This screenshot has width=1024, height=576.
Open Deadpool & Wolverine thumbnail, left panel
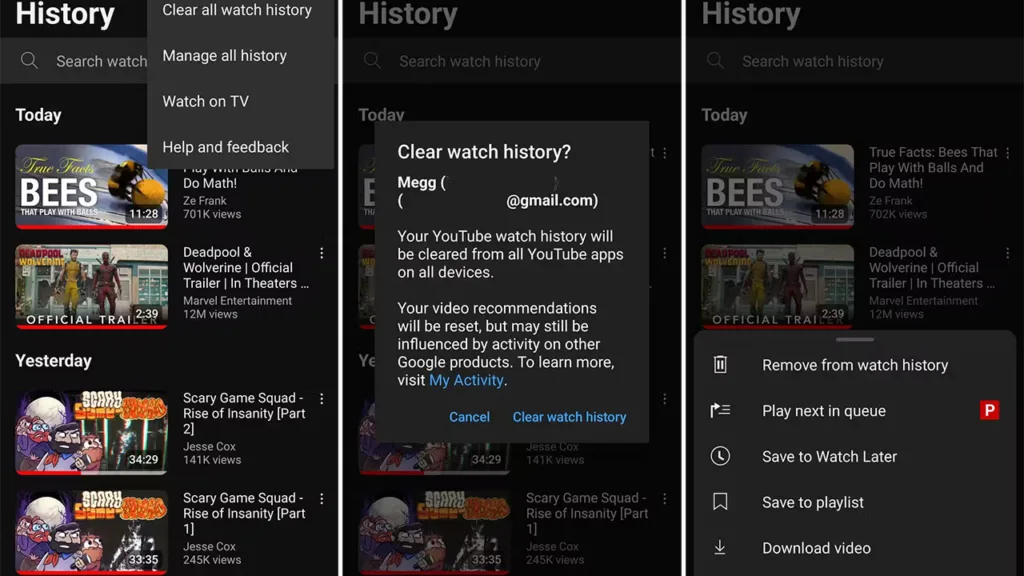pos(91,286)
